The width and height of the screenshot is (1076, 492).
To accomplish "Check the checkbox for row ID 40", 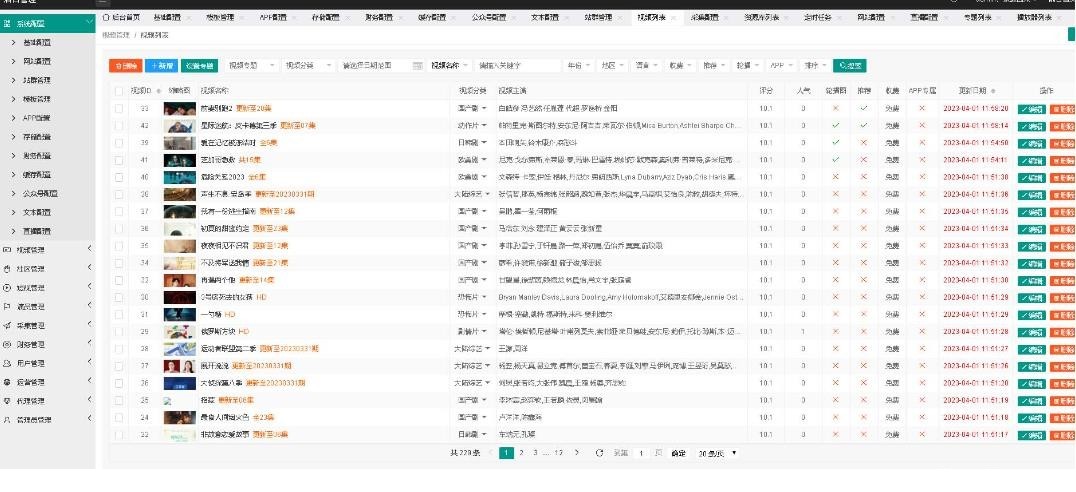I will click(119, 177).
